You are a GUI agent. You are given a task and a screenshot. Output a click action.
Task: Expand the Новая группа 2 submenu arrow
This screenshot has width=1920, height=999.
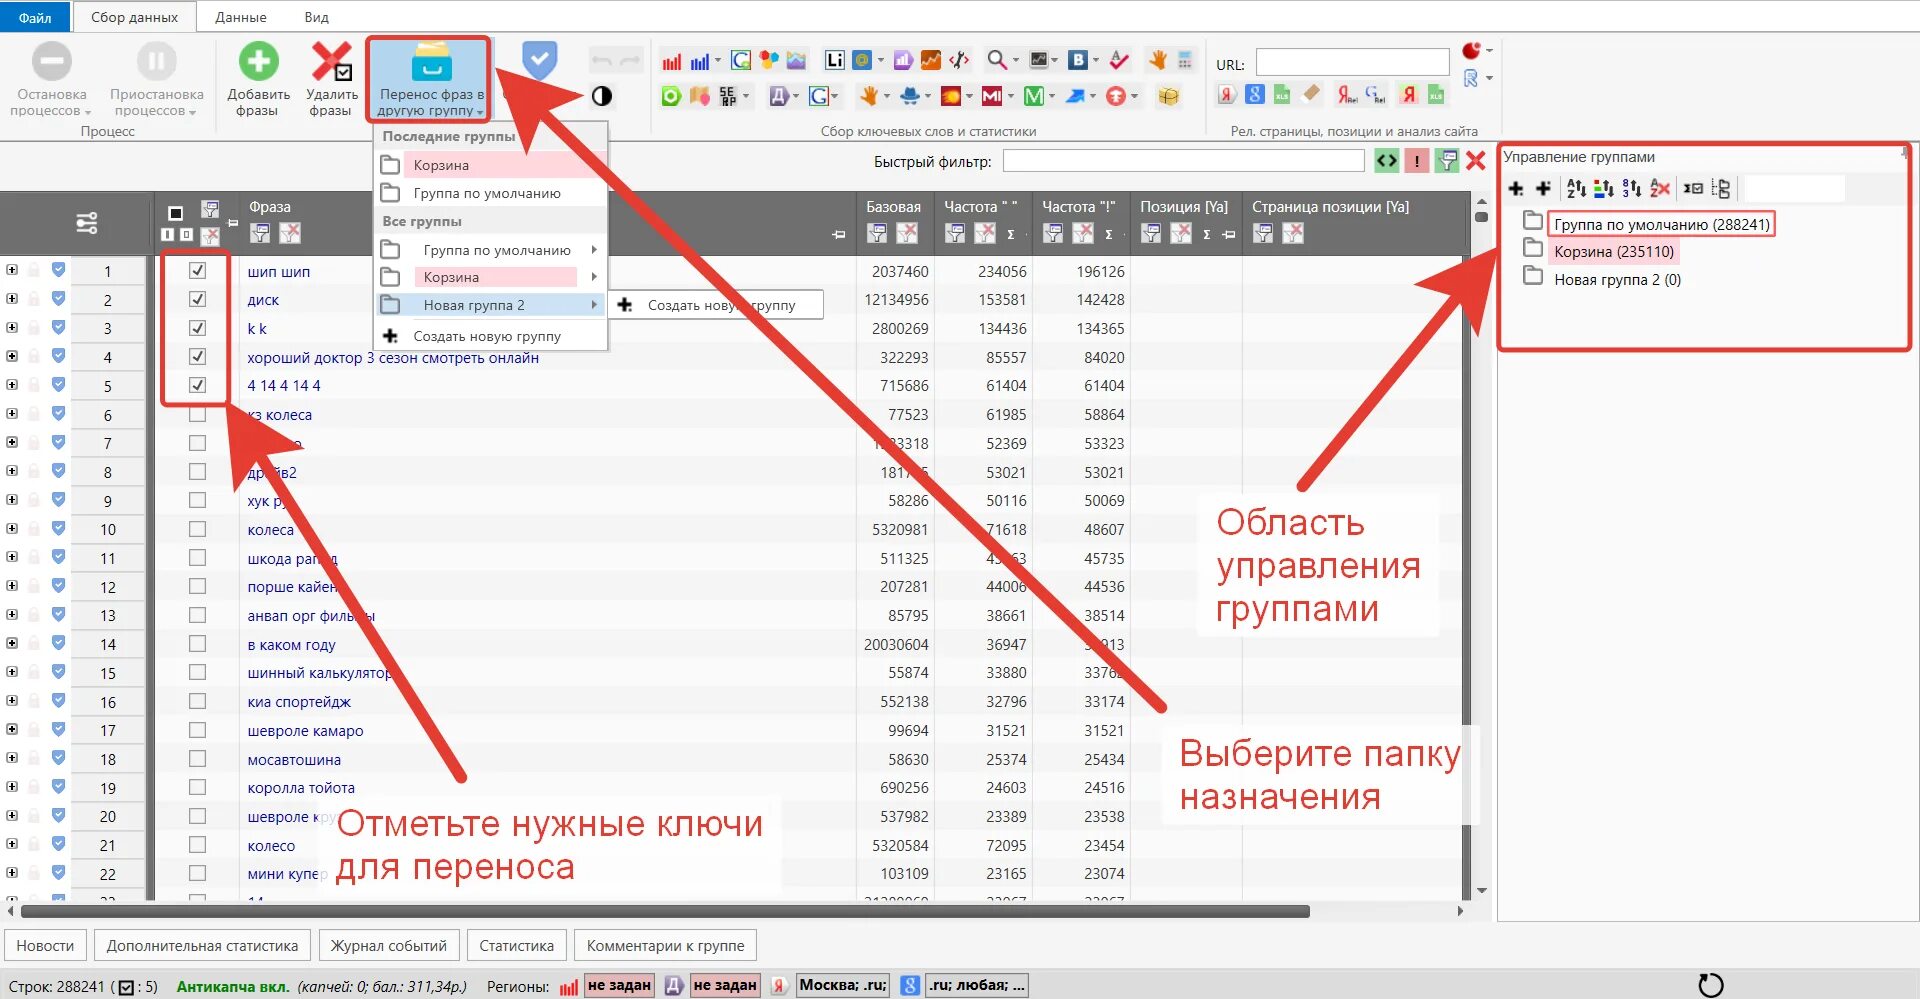click(x=594, y=305)
